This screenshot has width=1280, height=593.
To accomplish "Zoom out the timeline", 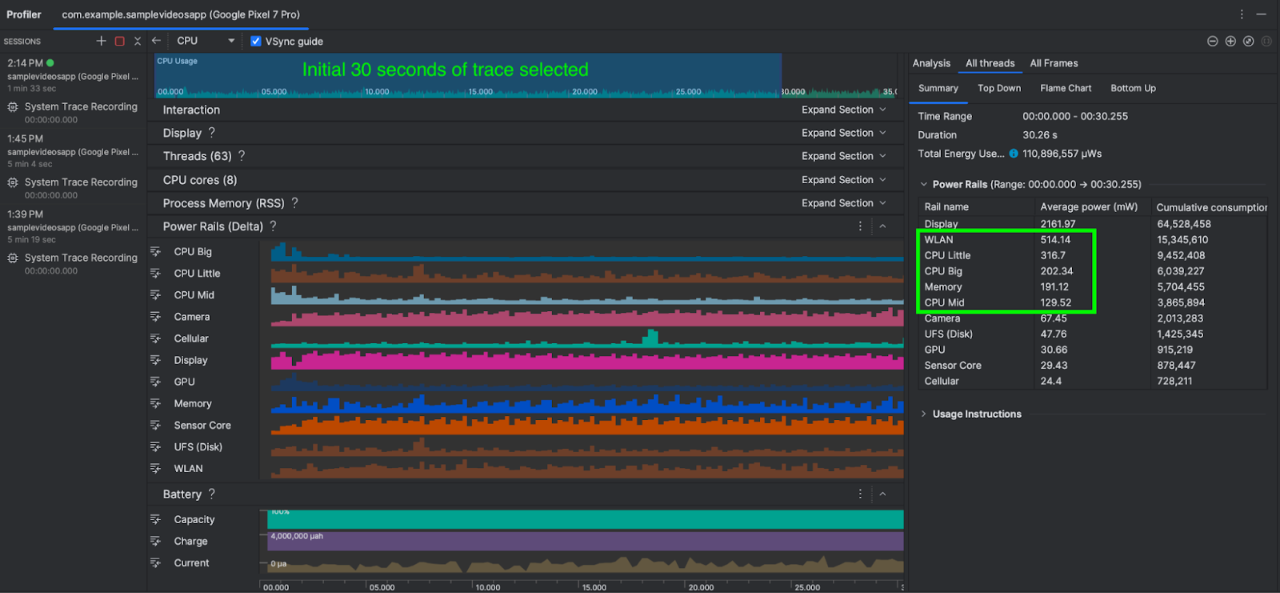I will [x=1212, y=41].
